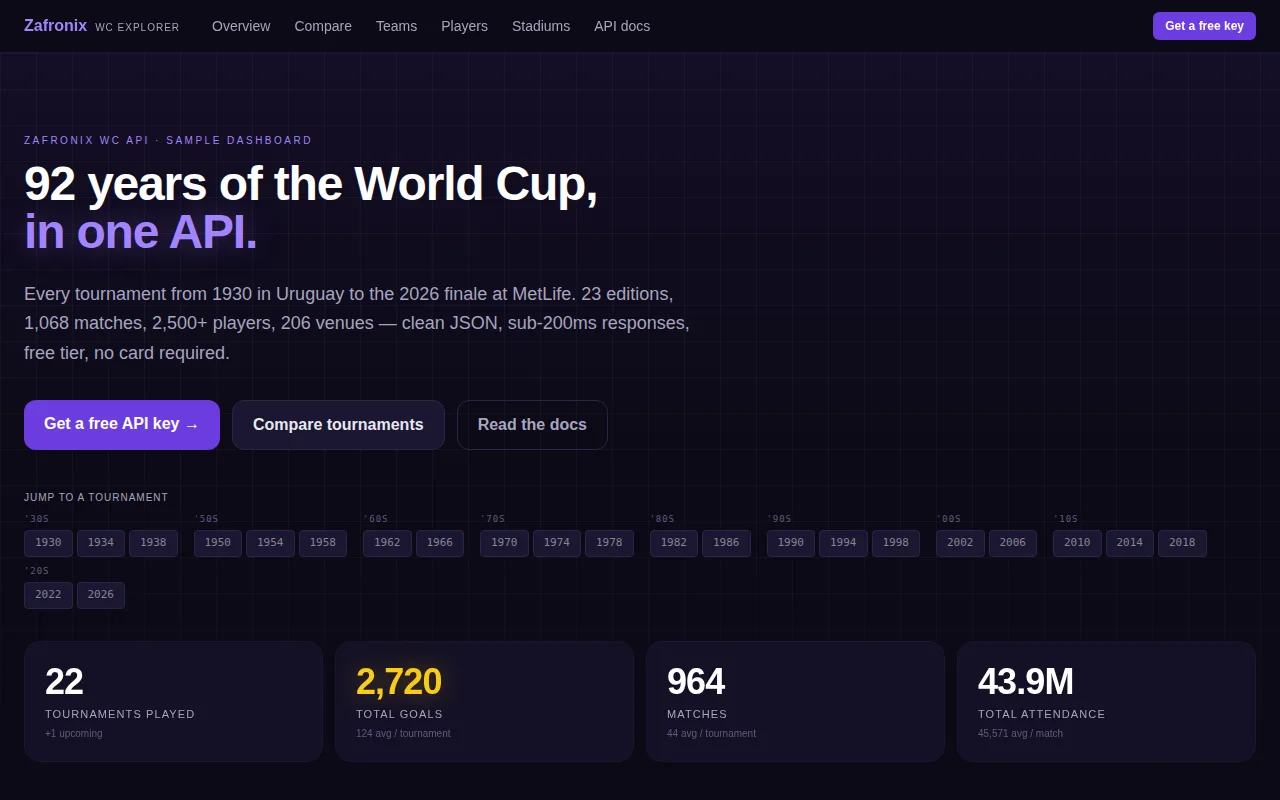1280x800 pixels.
Task: Jump to the 2002 tournament
Action: tap(960, 543)
